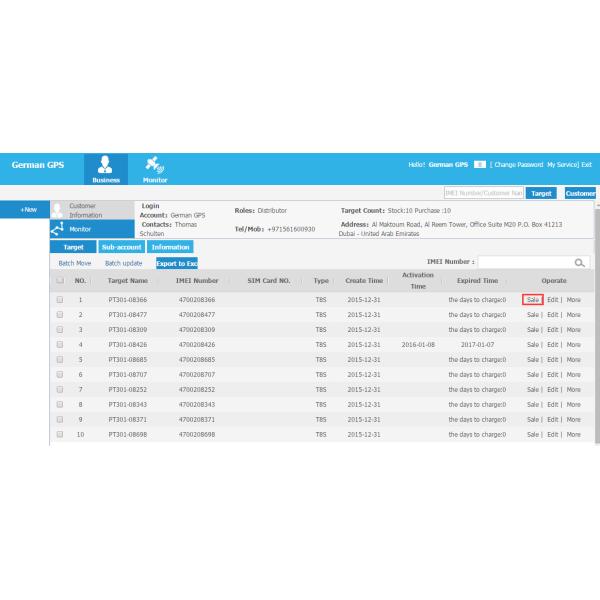Viewport: 600px width, 600px height.
Task: Click the Export to Excel button
Action: click(177, 263)
